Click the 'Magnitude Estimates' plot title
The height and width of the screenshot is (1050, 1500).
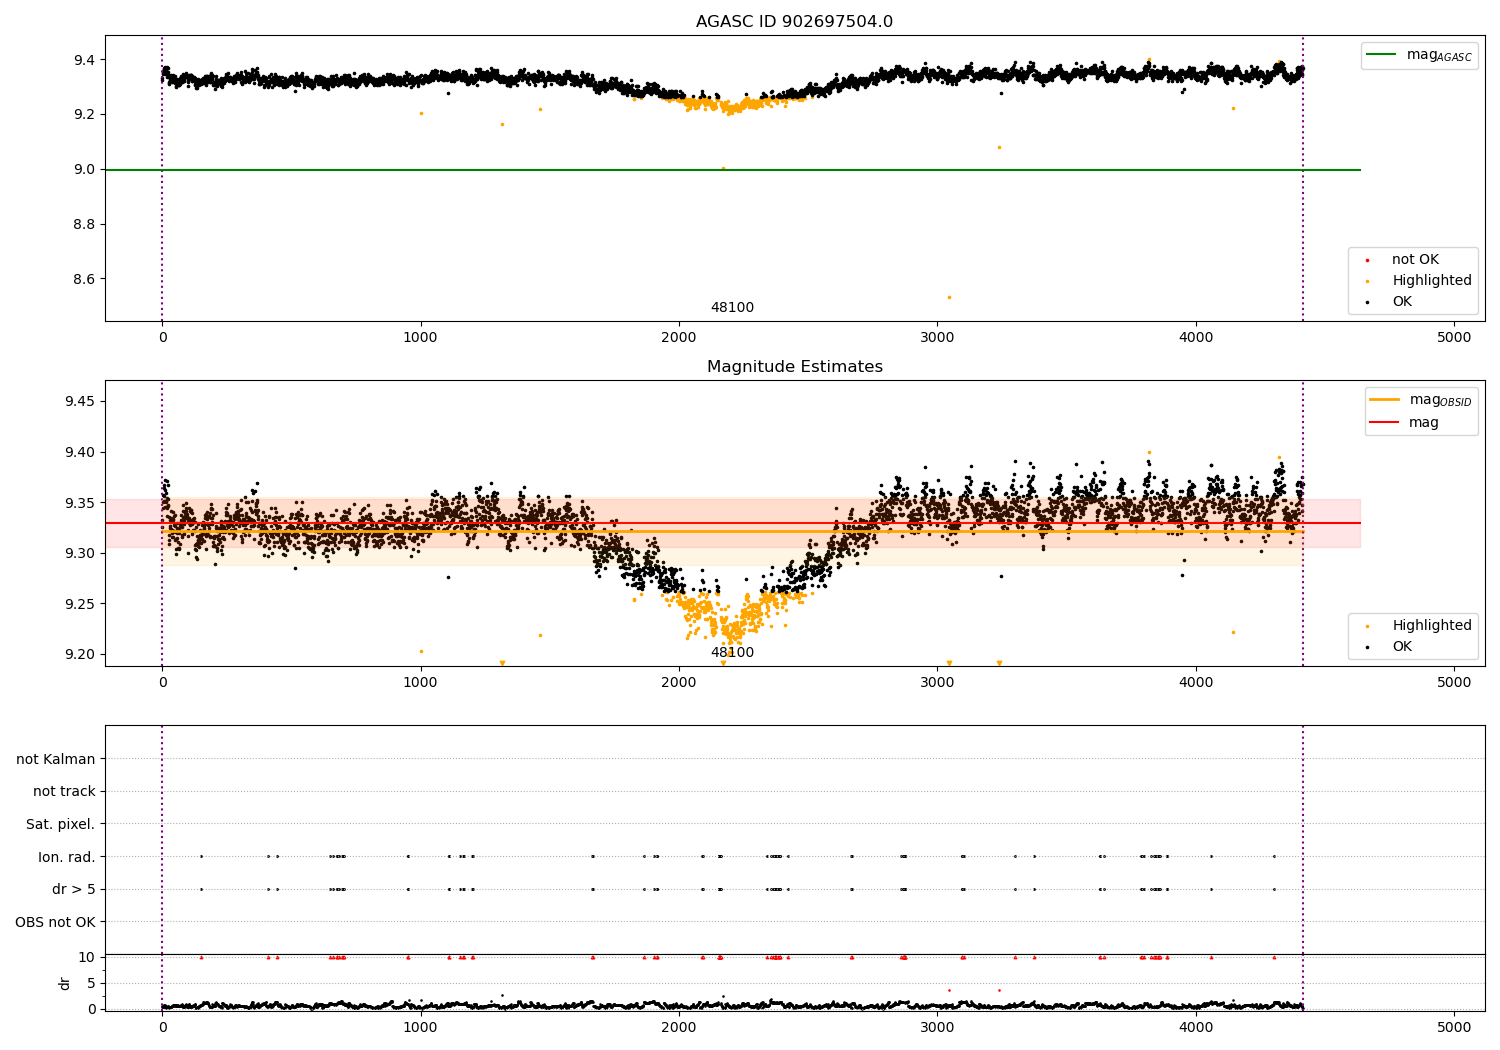point(794,367)
